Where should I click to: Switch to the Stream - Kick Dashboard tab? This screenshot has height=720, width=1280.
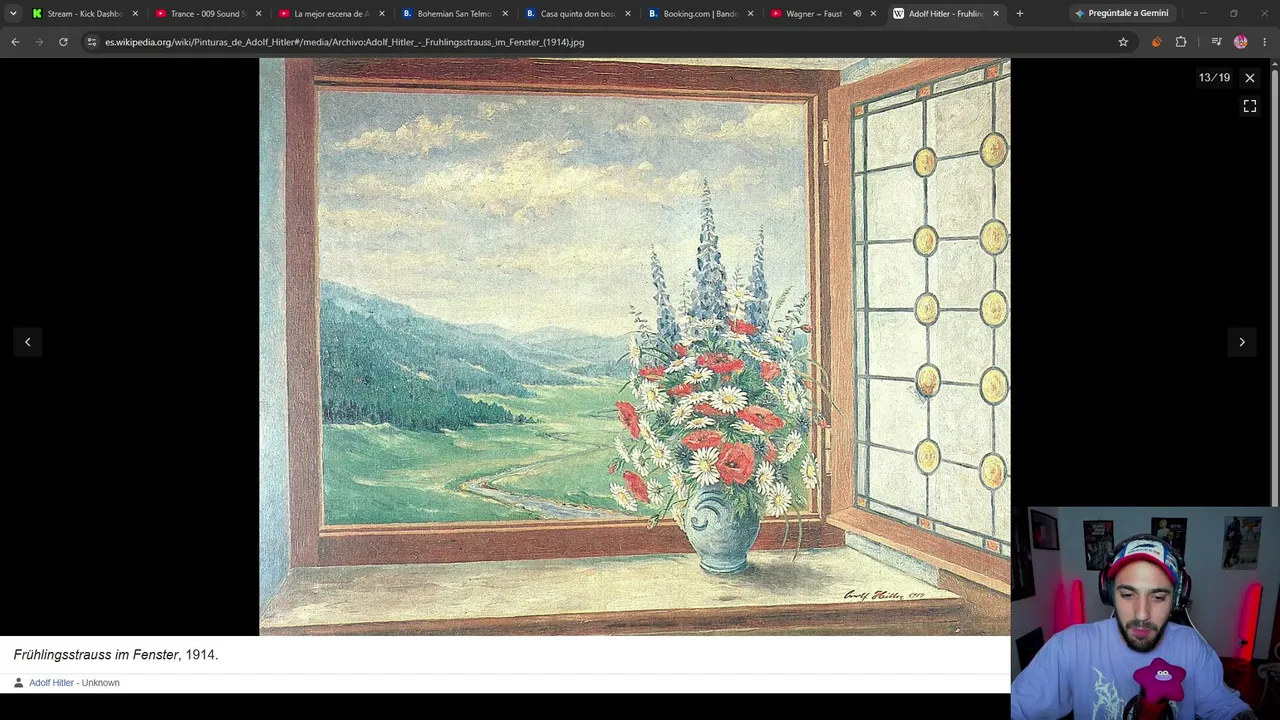tap(84, 14)
